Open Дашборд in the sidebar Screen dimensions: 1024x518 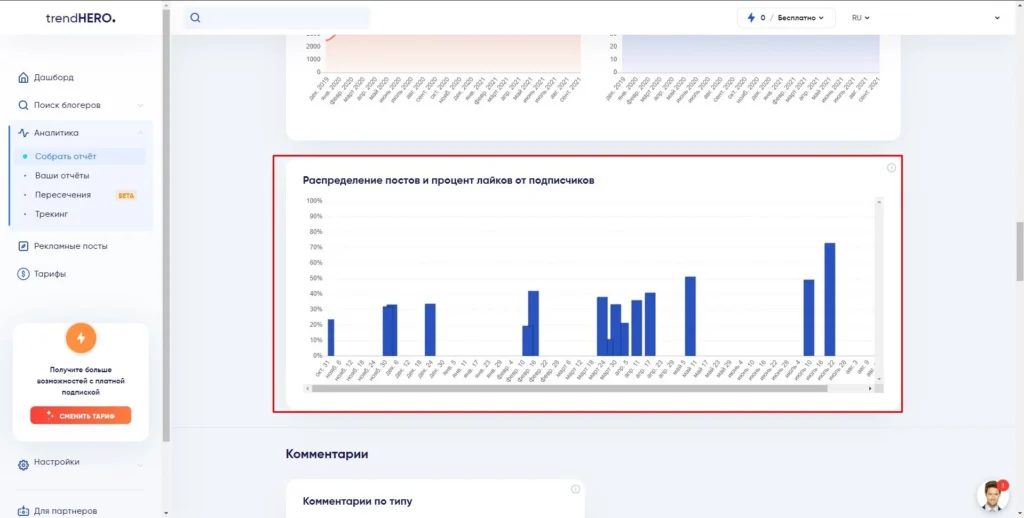tap(54, 77)
